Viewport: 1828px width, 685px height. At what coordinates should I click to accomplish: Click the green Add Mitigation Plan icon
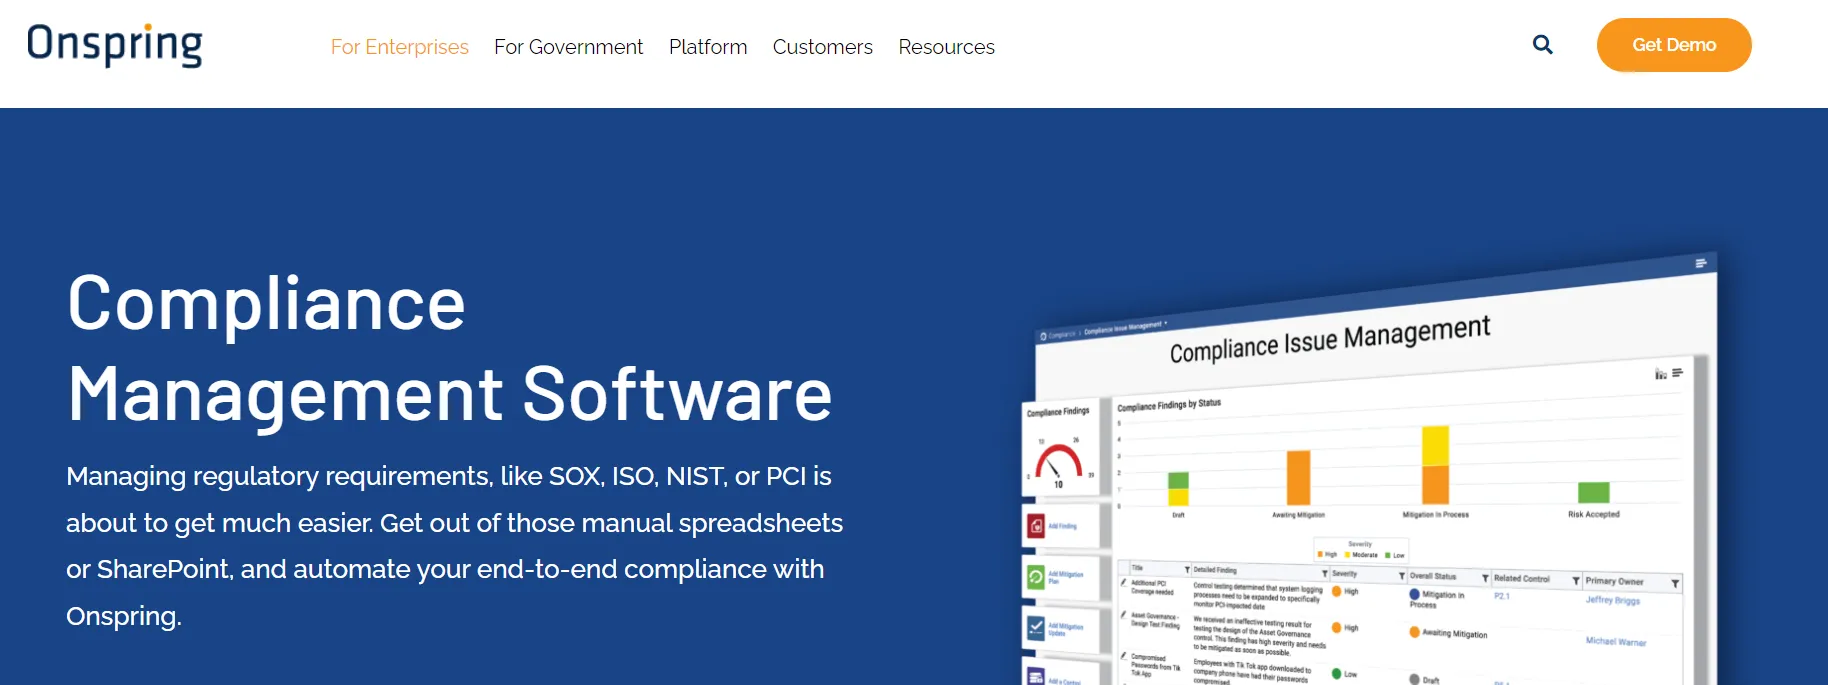tap(1036, 577)
